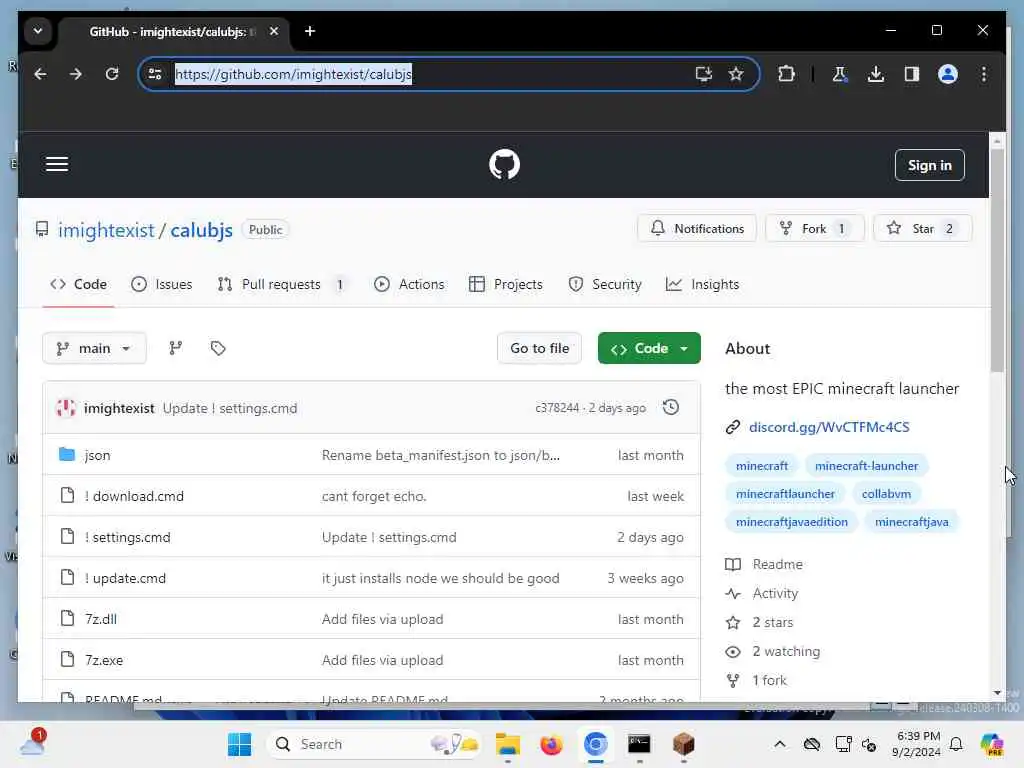This screenshot has width=1024, height=768.
Task: Click the minecraft-launcher topic tag
Action: [x=866, y=466]
